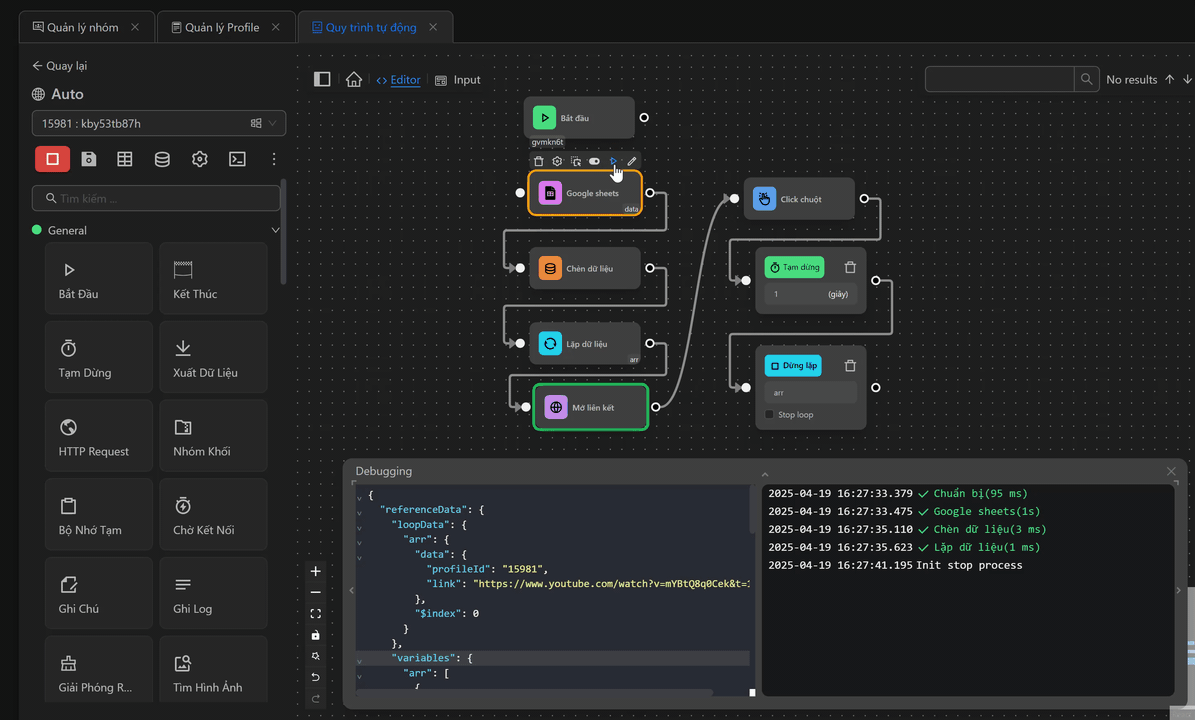Switch to the Quản lý nhóm tab
The image size is (1195, 720).
82,27
